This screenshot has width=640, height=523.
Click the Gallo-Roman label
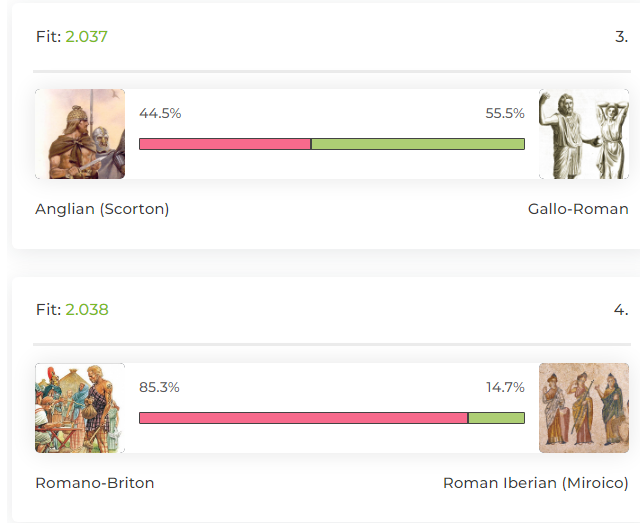578,209
